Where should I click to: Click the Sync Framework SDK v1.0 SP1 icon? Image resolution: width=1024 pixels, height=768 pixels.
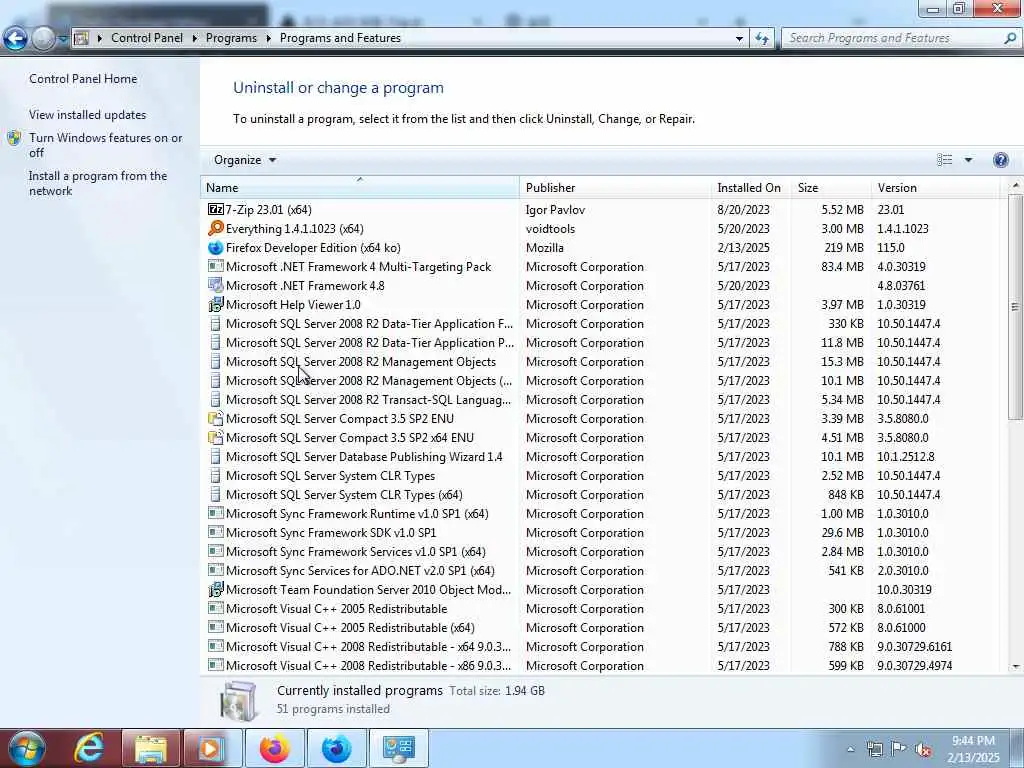(x=216, y=532)
